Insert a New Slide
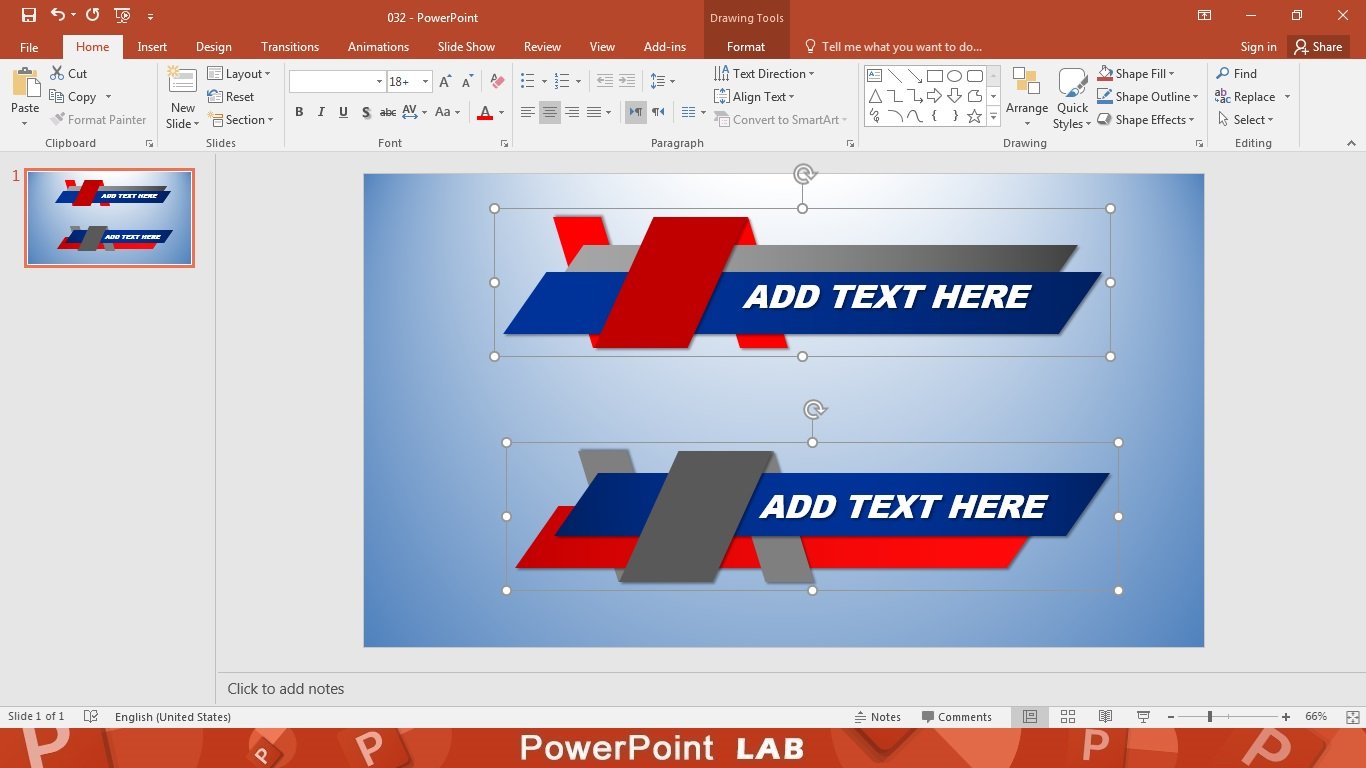This screenshot has height=768, width=1366. [182, 97]
